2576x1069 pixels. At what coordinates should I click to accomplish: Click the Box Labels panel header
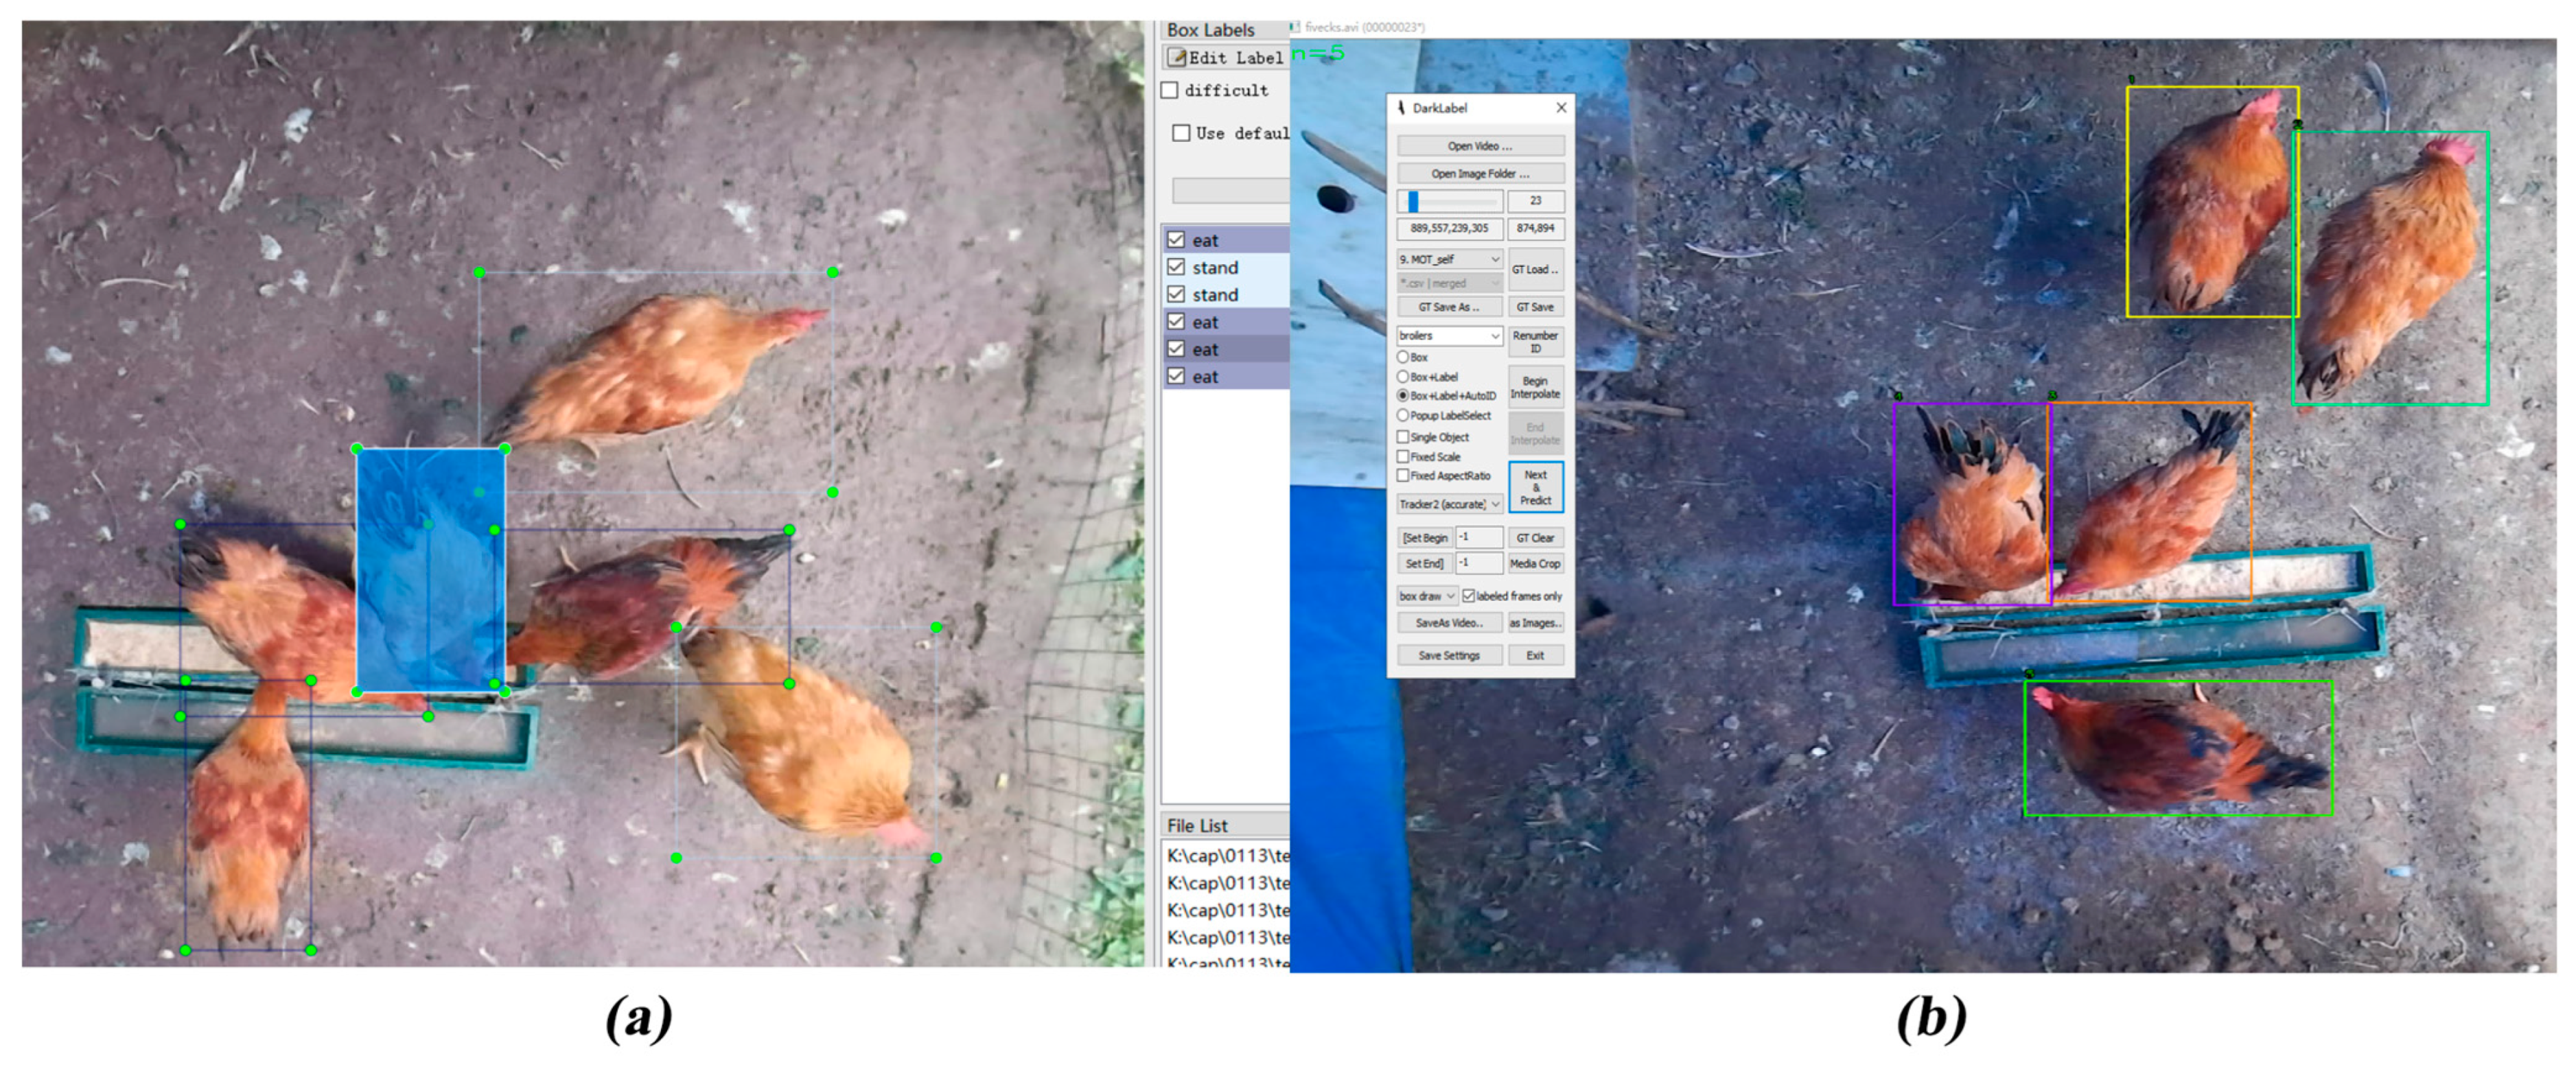(1225, 30)
